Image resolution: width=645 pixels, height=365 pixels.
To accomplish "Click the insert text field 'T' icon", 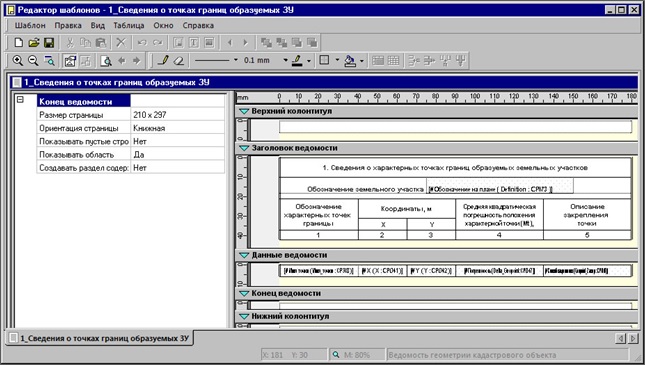I will [194, 42].
